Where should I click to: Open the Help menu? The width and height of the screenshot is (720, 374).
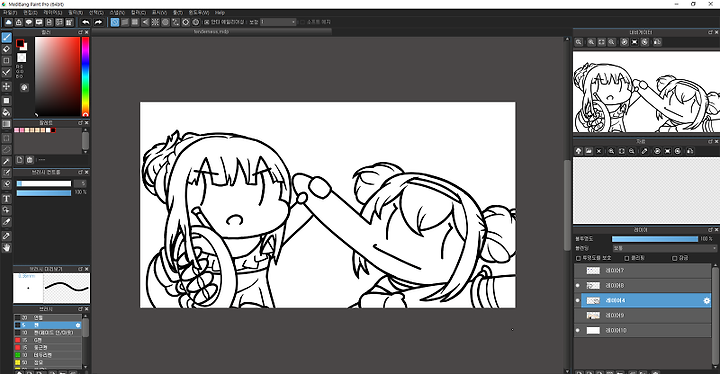tap(220, 12)
